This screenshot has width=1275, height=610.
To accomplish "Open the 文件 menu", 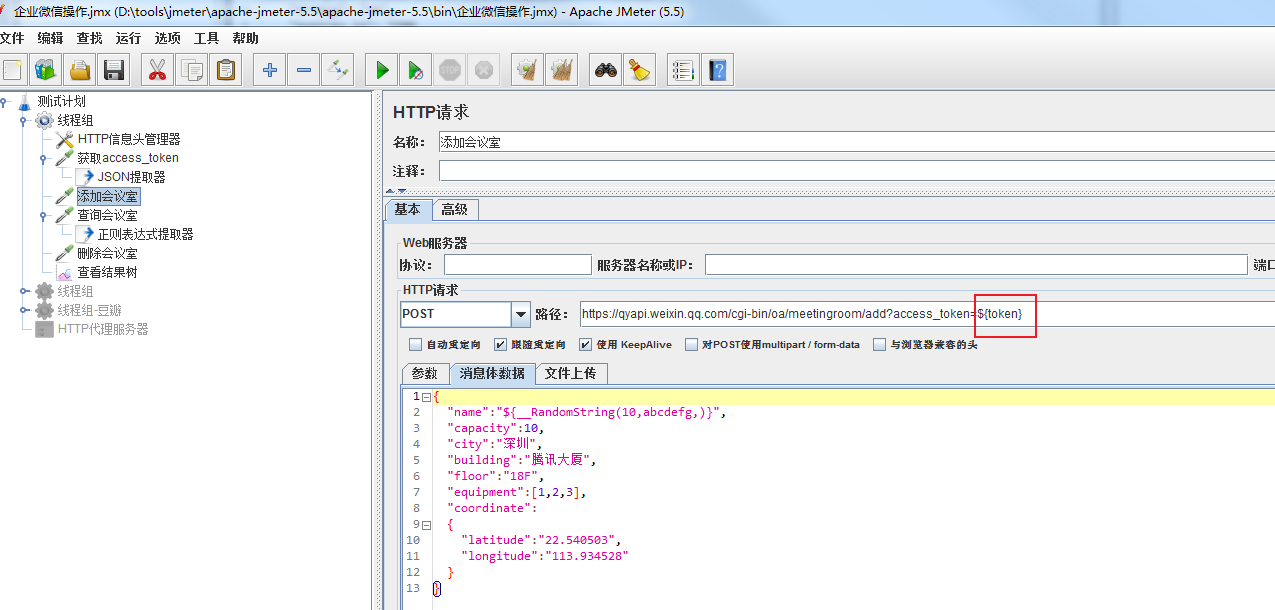I will [12, 38].
